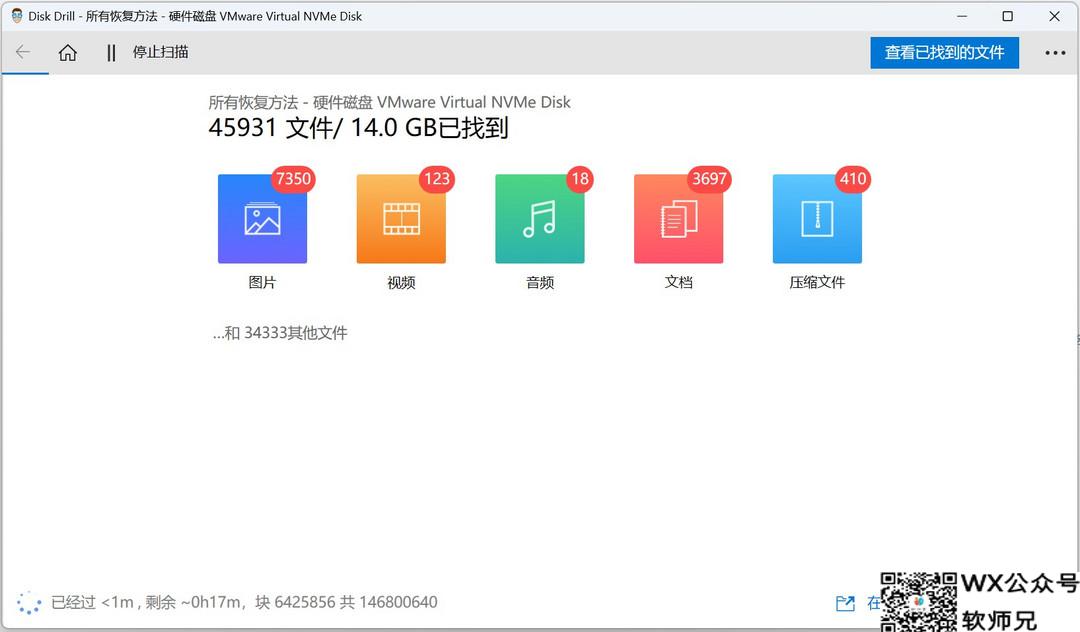Click the spinning progress indicator

coord(29,602)
